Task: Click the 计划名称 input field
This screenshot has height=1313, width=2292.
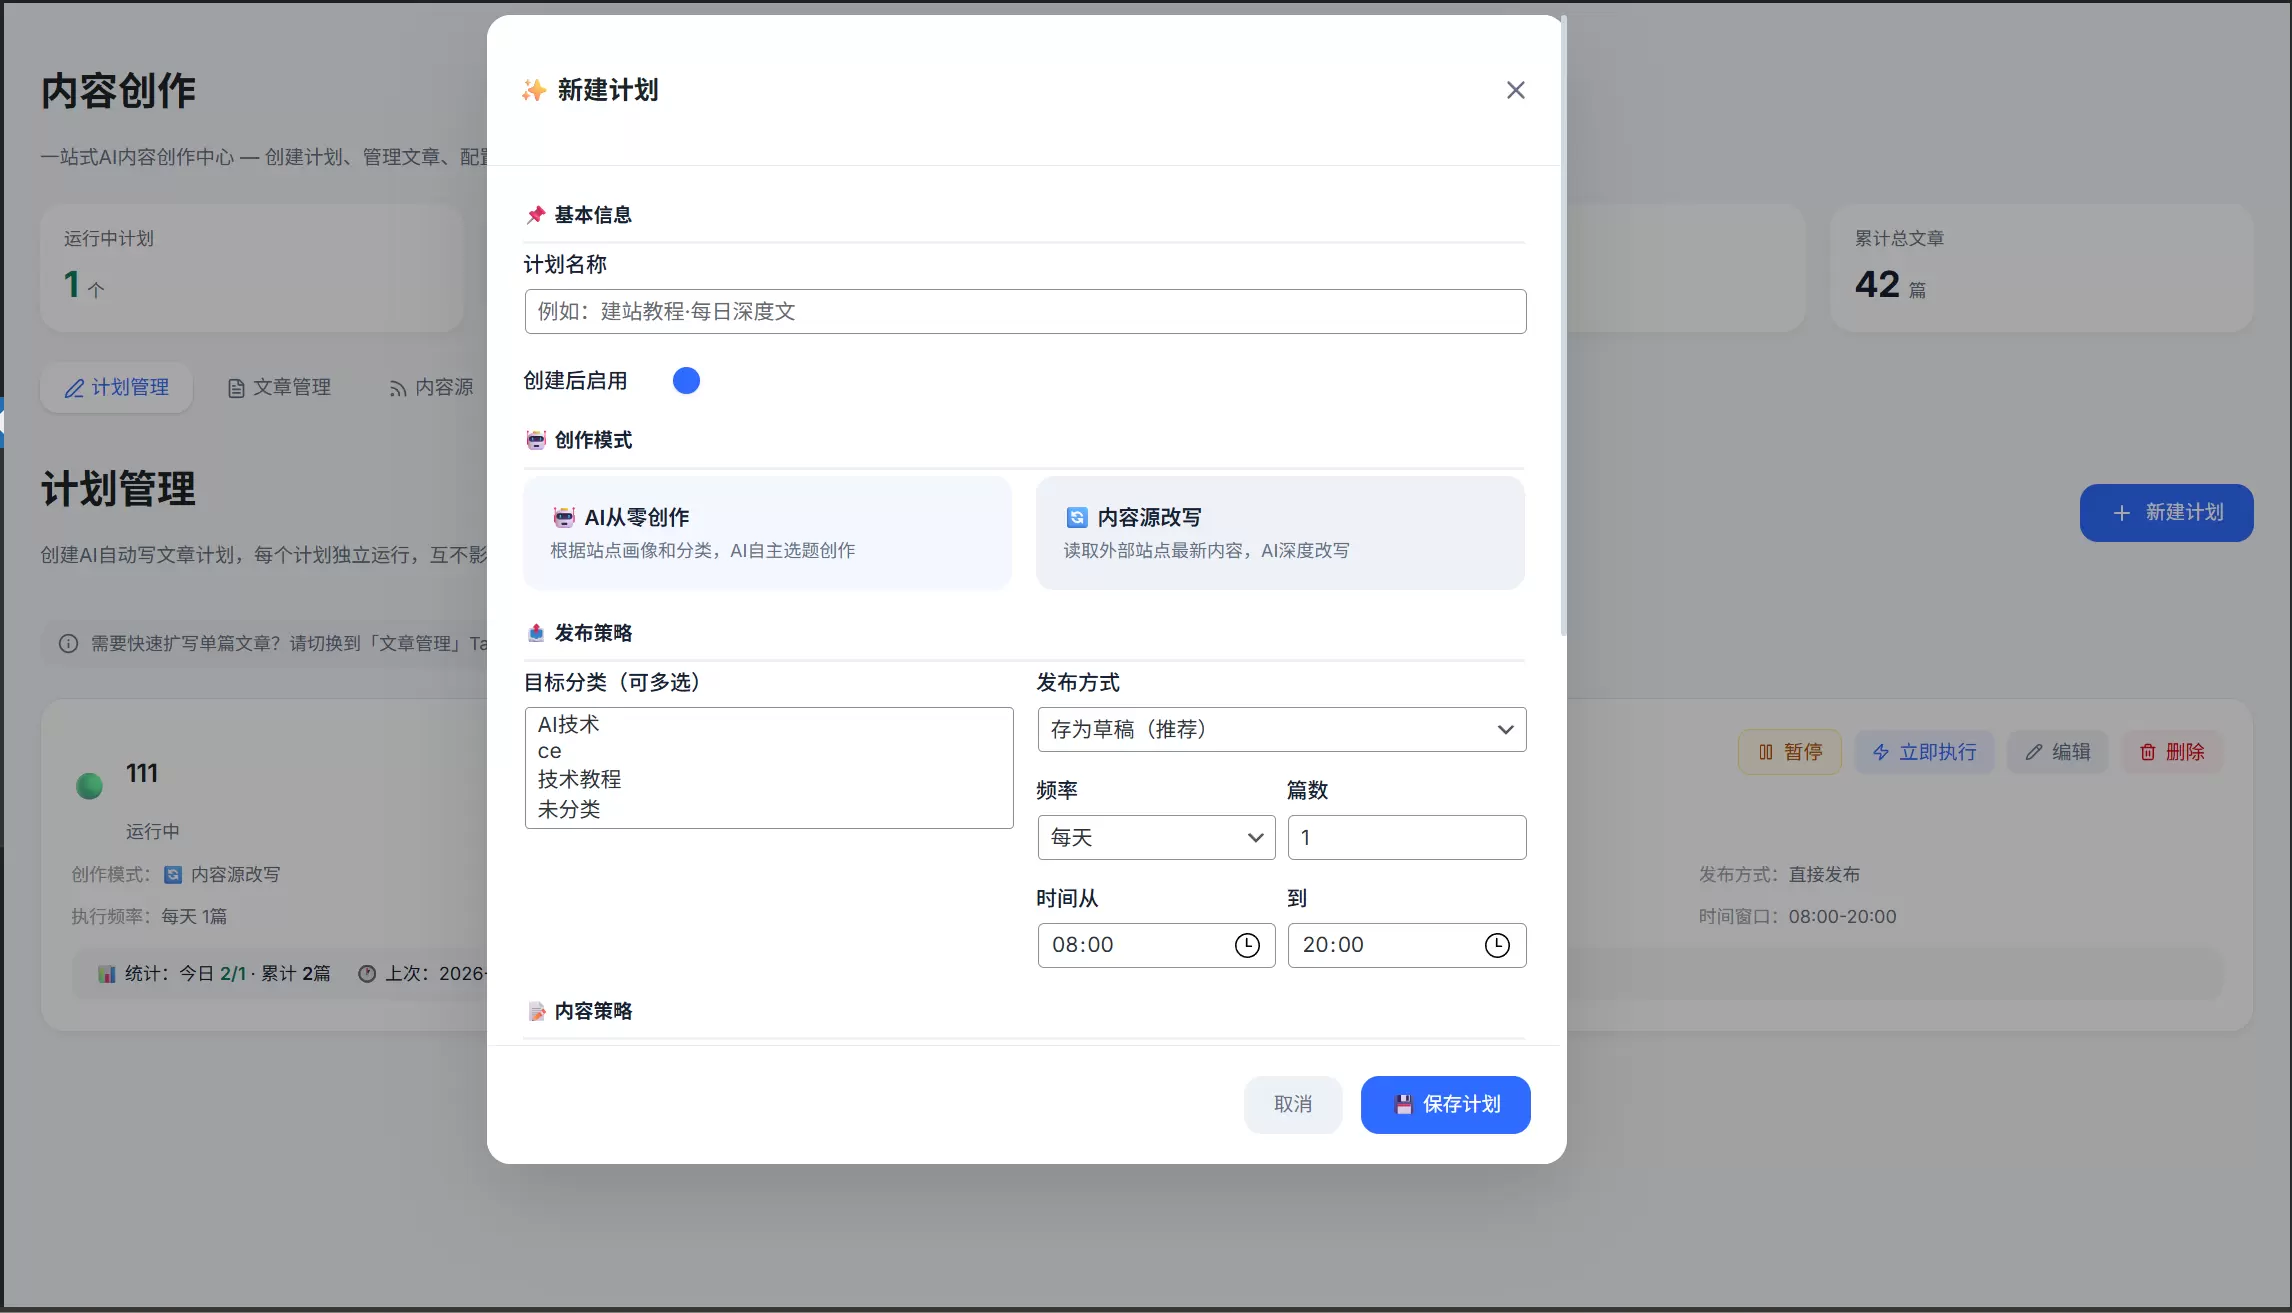Action: coord(1025,312)
